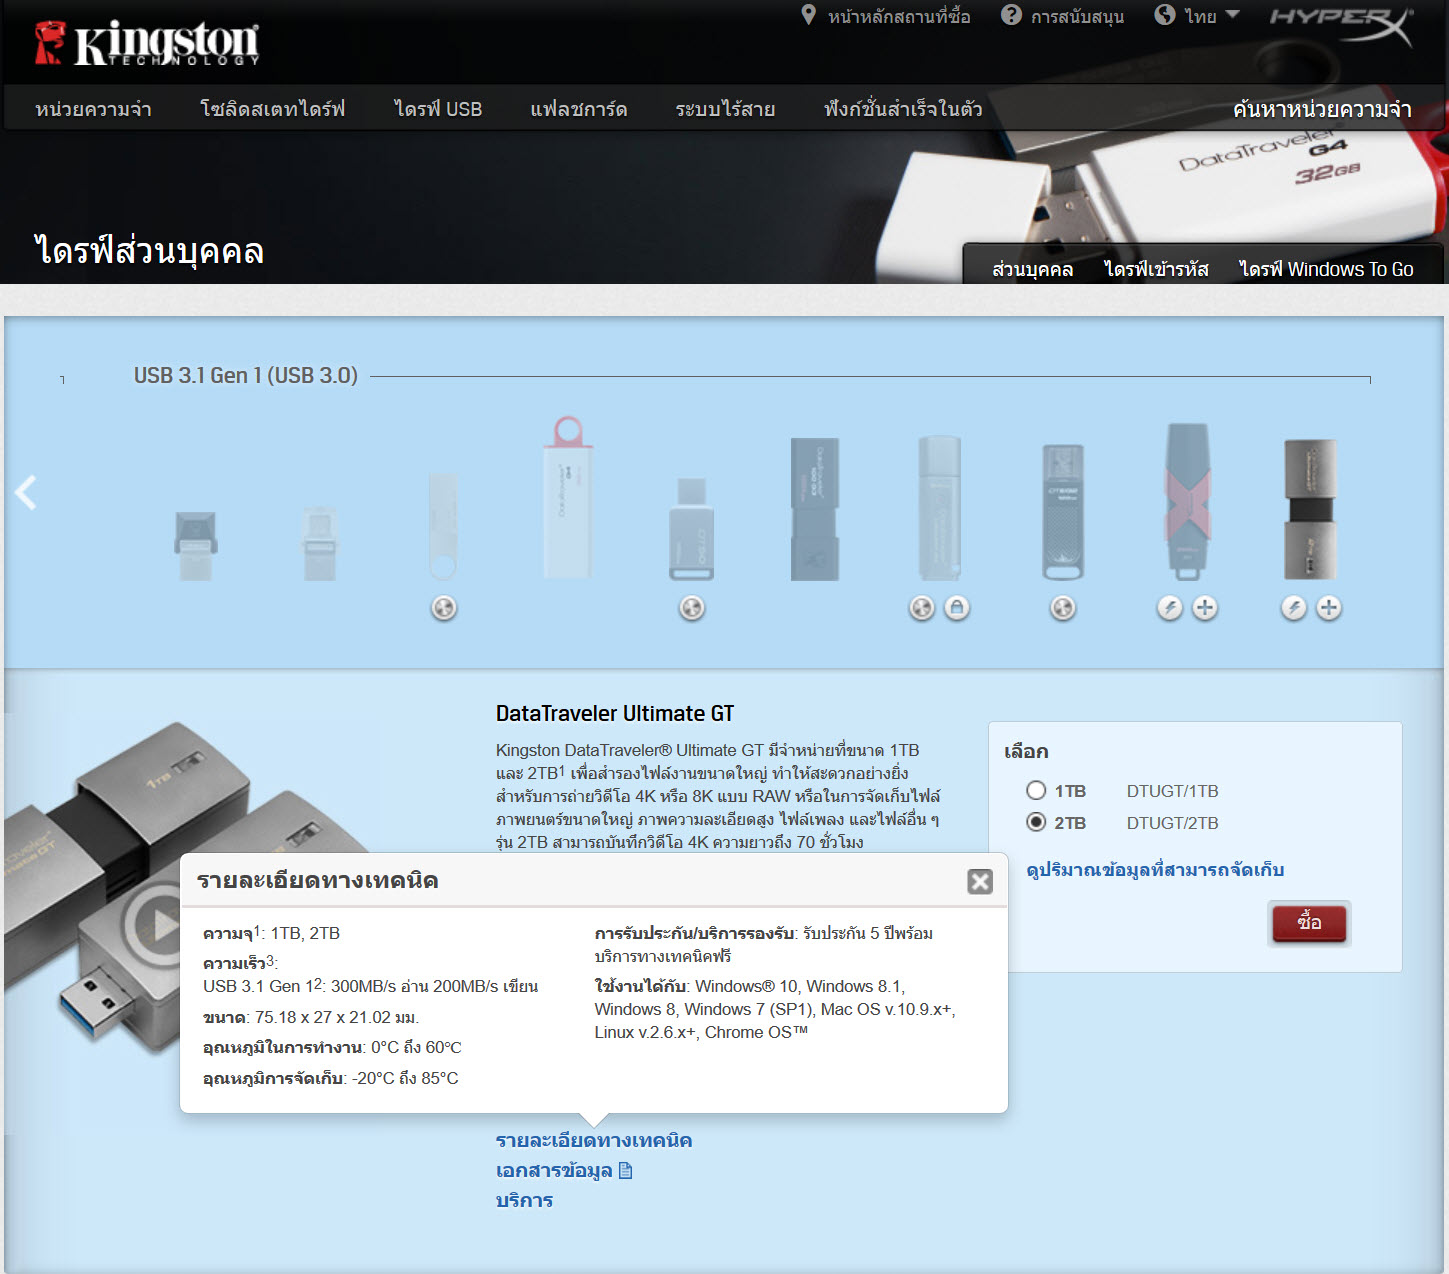The image size is (1449, 1274).
Task: Click ค้นหาหน่วยความจำ in the navigation bar
Action: (1322, 109)
